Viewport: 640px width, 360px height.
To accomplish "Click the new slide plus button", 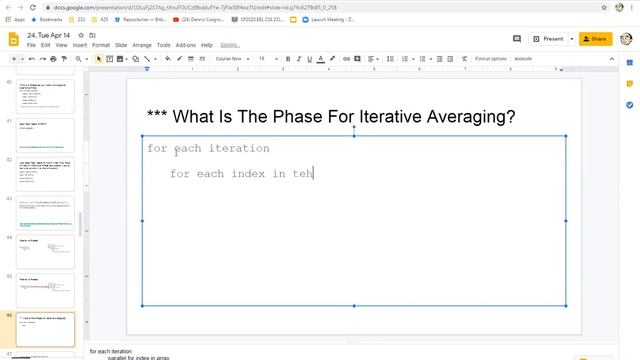I will [14, 59].
